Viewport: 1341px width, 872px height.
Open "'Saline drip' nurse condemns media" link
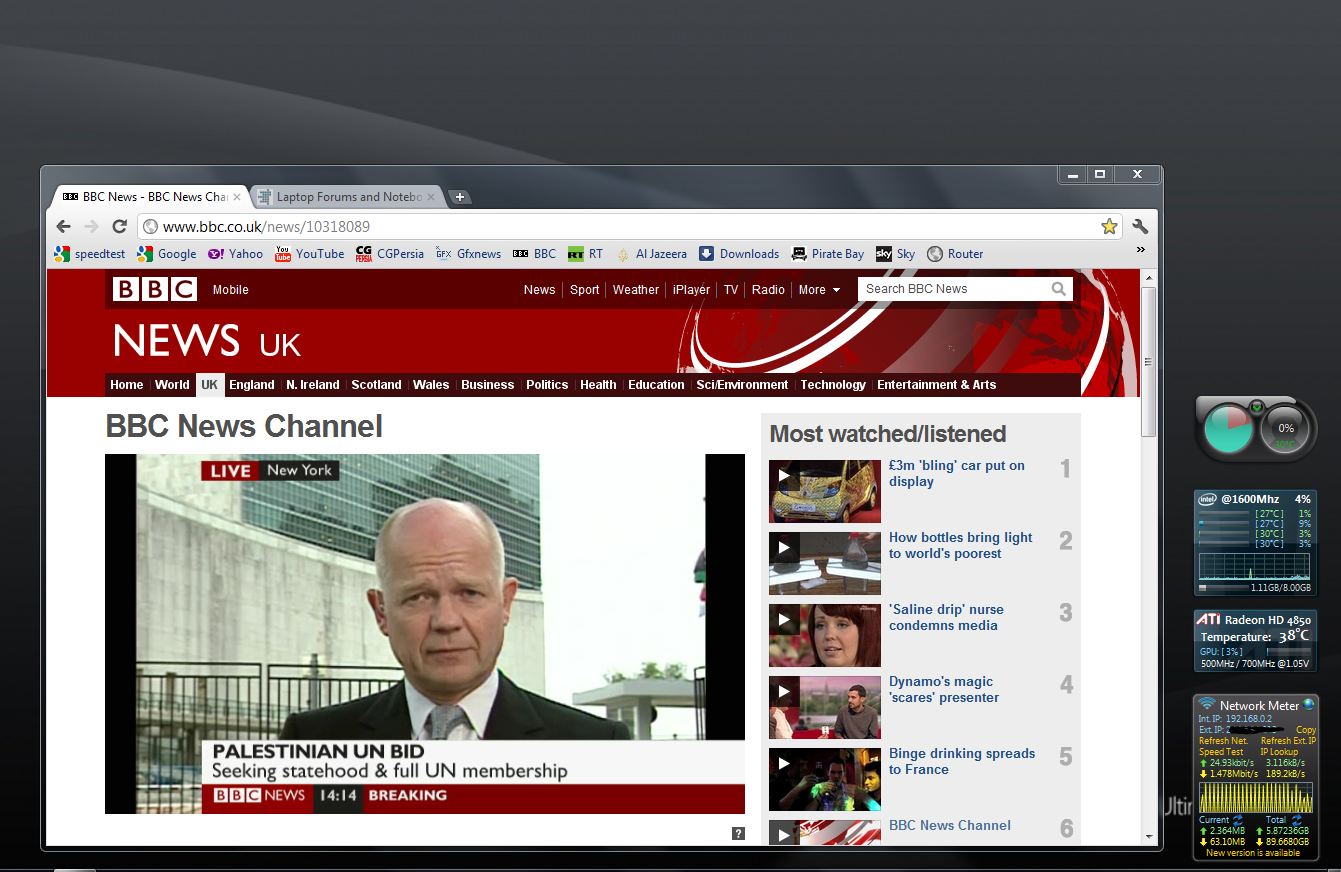946,617
